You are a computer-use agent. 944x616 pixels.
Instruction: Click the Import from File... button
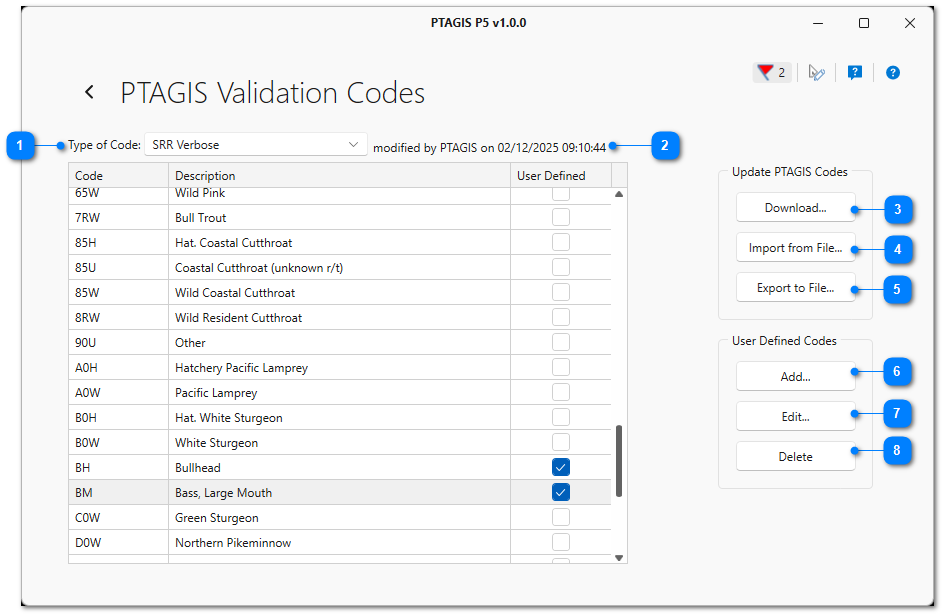[x=795, y=248]
